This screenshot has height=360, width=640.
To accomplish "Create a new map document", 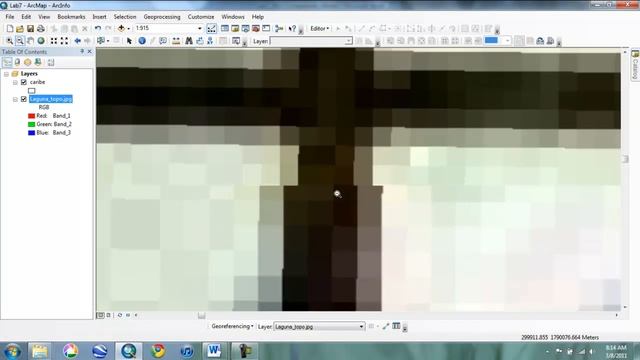I will click(10, 29).
